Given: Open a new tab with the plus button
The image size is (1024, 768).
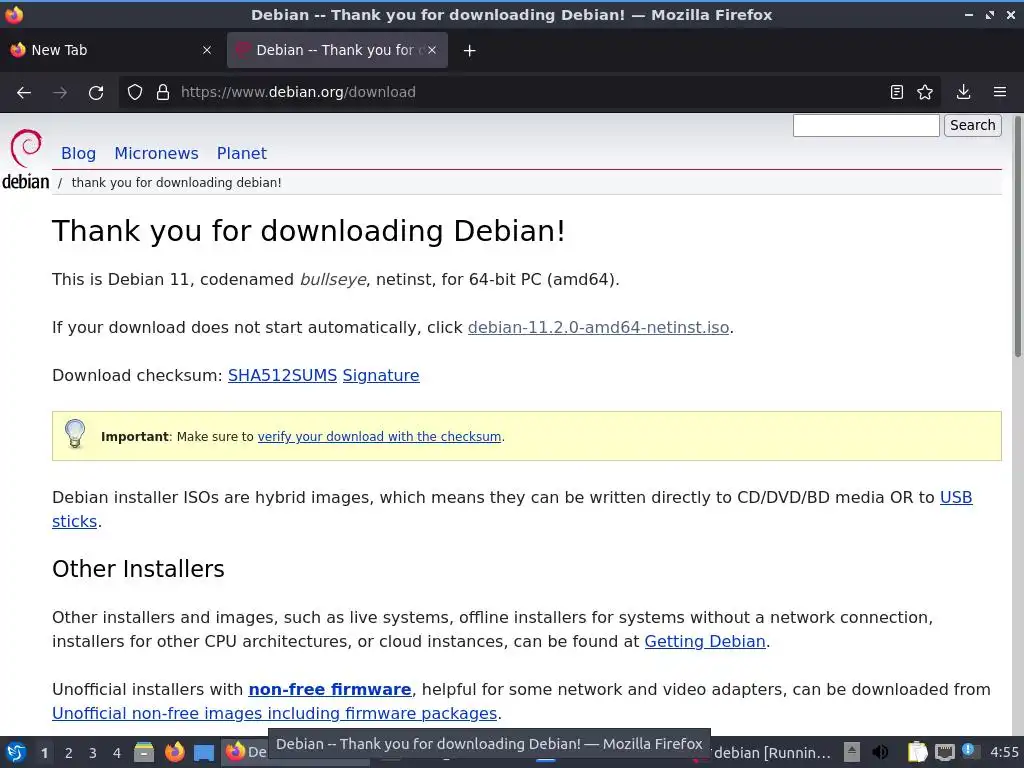Looking at the screenshot, I should pyautogui.click(x=470, y=50).
